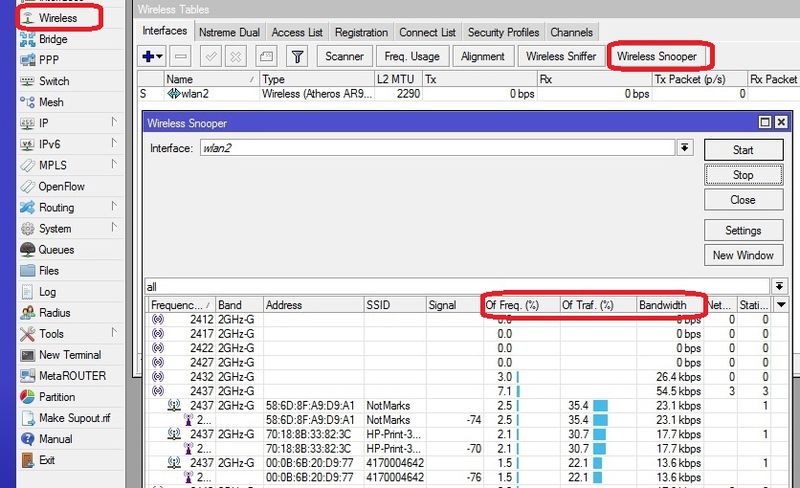Image resolution: width=800 pixels, height=488 pixels.
Task: Click the IPv6 icon in sidebar
Action: click(x=28, y=144)
